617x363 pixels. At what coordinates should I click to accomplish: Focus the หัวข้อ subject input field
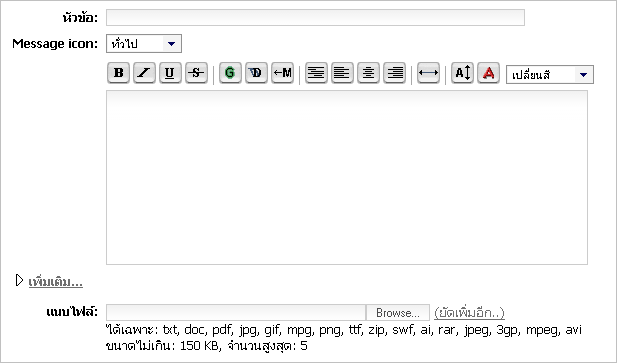pyautogui.click(x=315, y=18)
